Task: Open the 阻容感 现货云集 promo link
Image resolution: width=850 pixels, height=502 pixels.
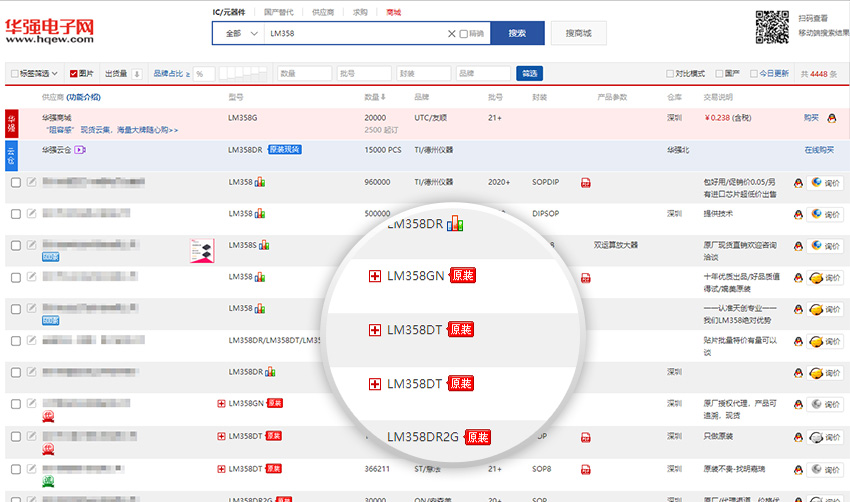Action: point(112,130)
